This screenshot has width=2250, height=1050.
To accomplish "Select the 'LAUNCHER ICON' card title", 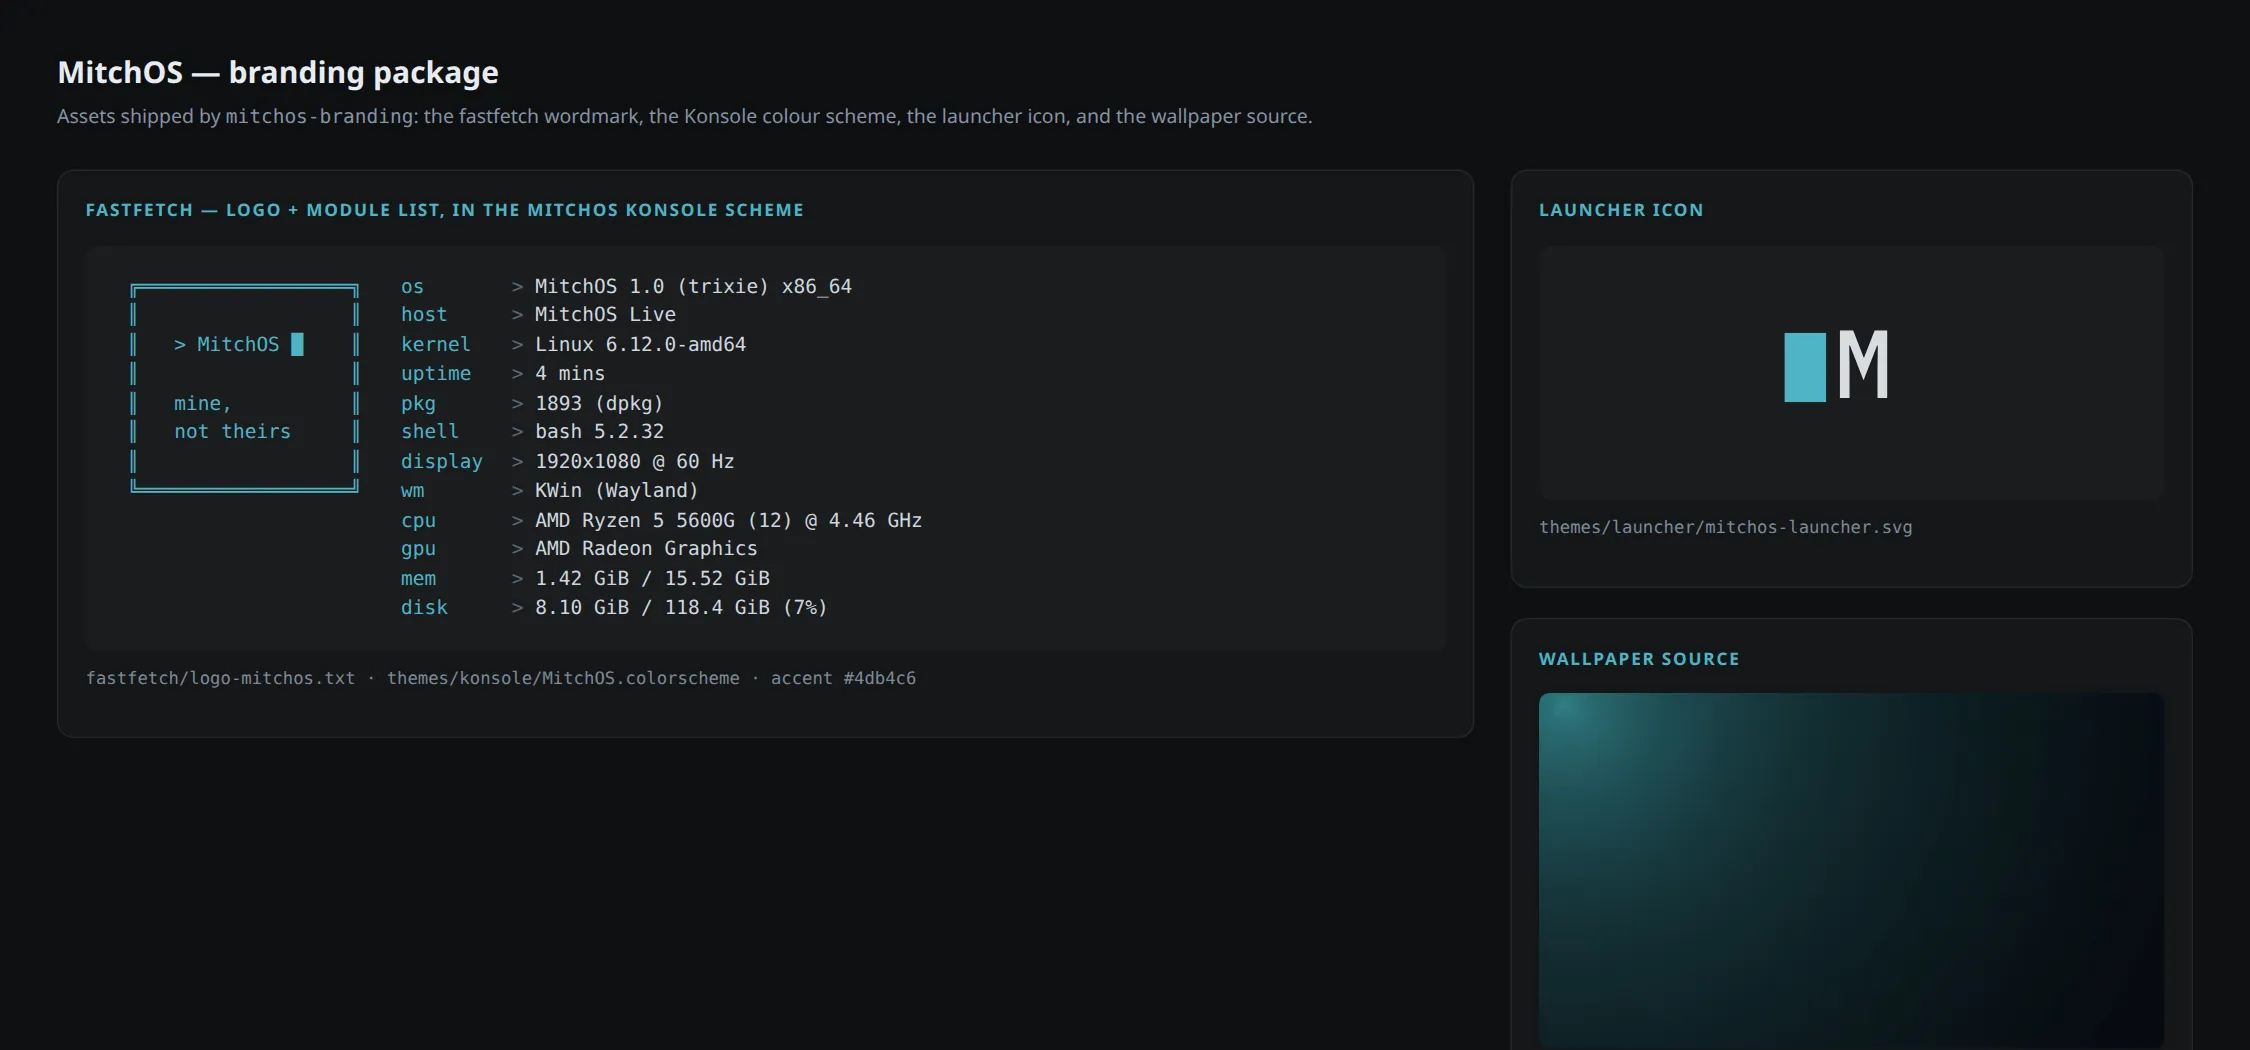I will pyautogui.click(x=1621, y=210).
